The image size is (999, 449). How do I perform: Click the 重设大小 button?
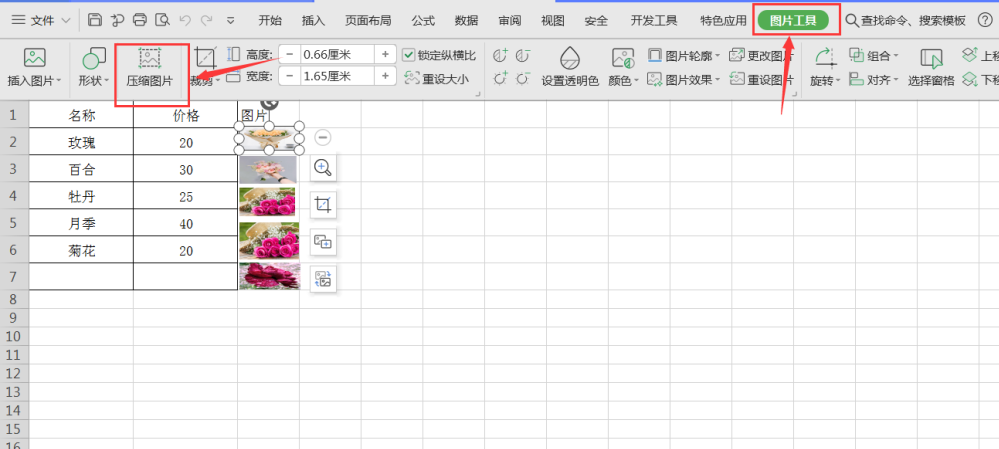[438, 78]
